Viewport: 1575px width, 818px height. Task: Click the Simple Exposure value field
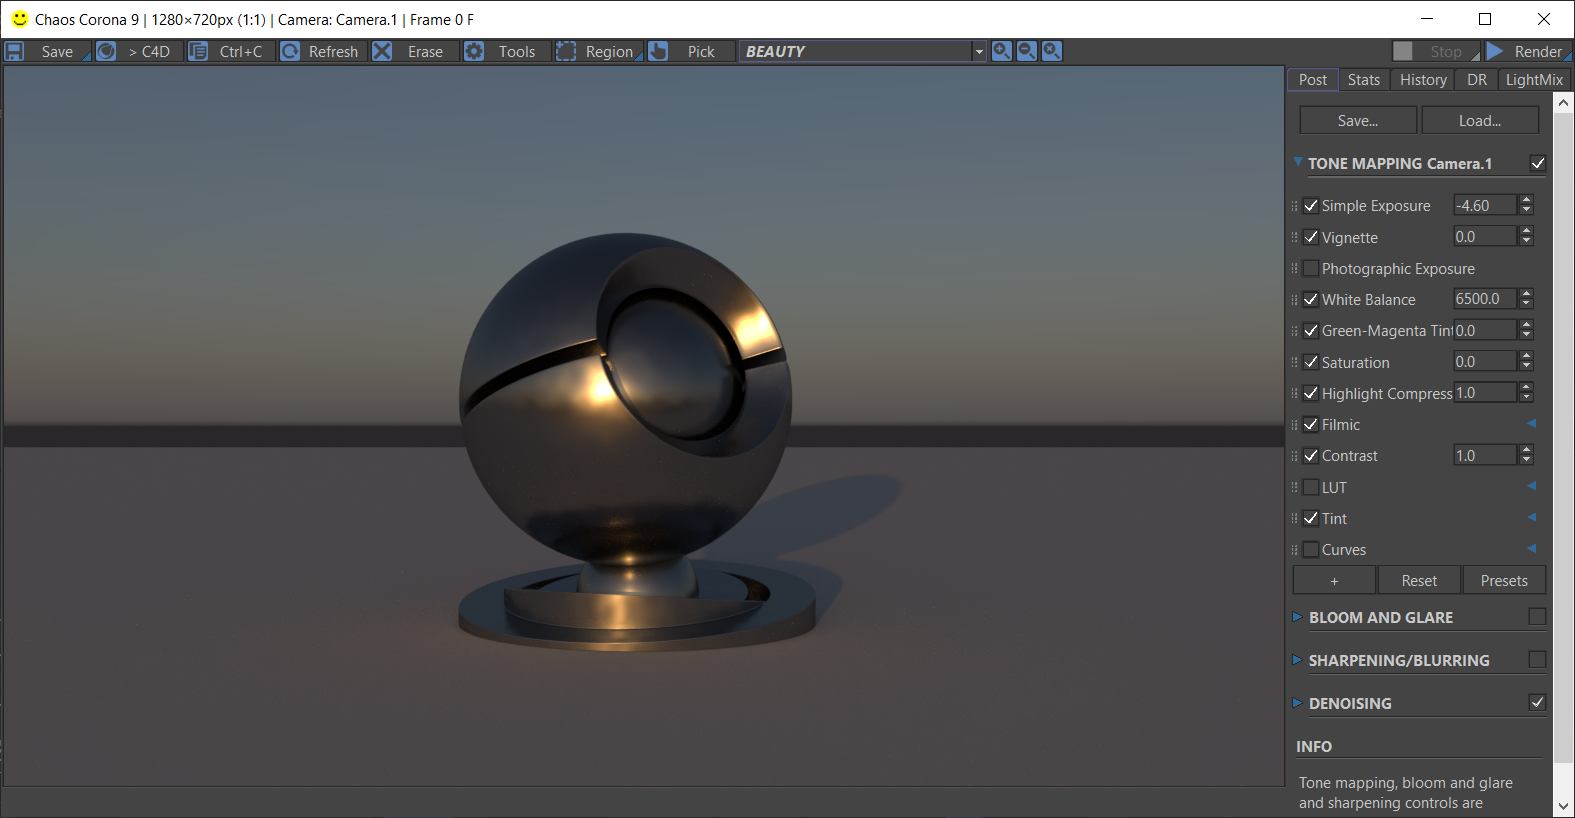pyautogui.click(x=1484, y=205)
